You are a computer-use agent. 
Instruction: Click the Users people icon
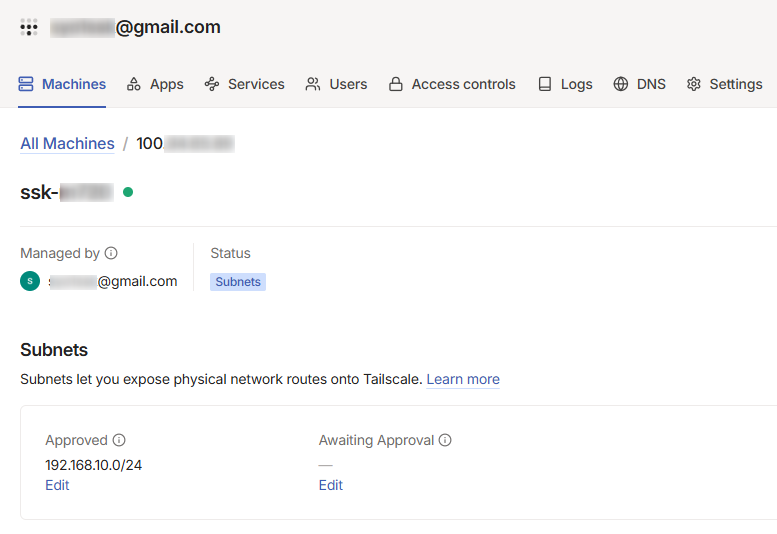coord(314,84)
